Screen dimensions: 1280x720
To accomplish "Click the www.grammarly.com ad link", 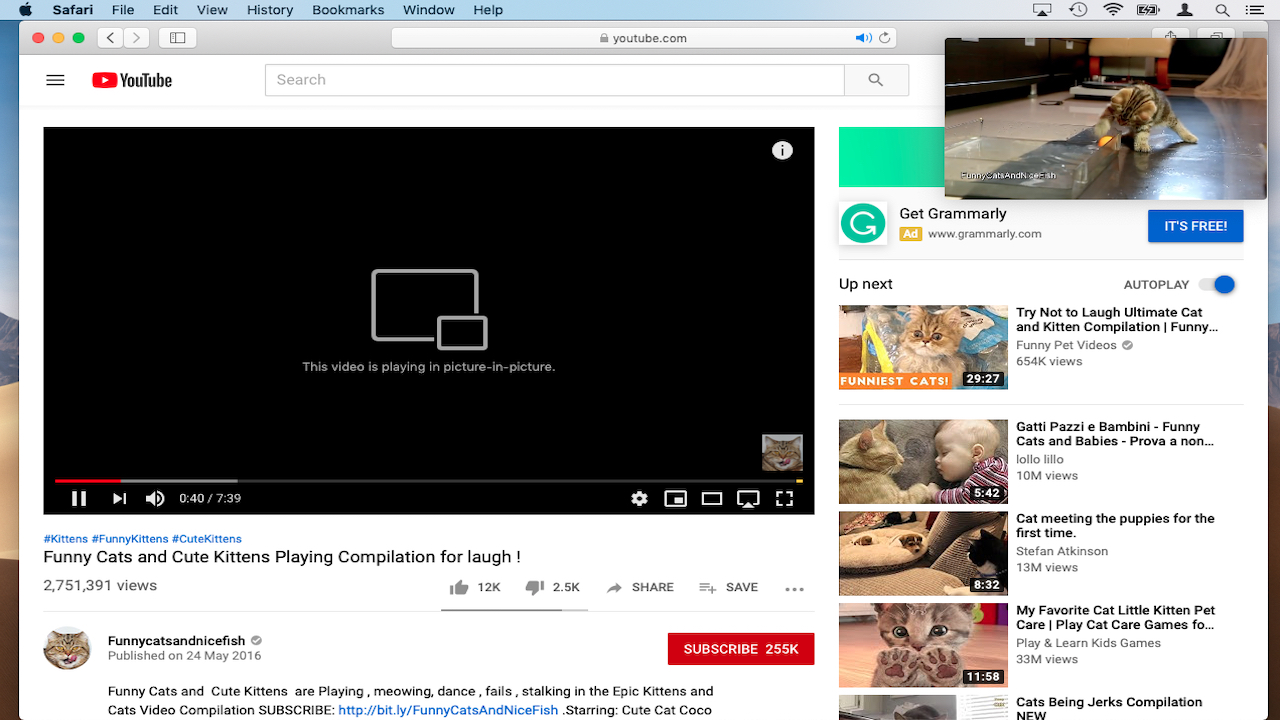I will (985, 234).
